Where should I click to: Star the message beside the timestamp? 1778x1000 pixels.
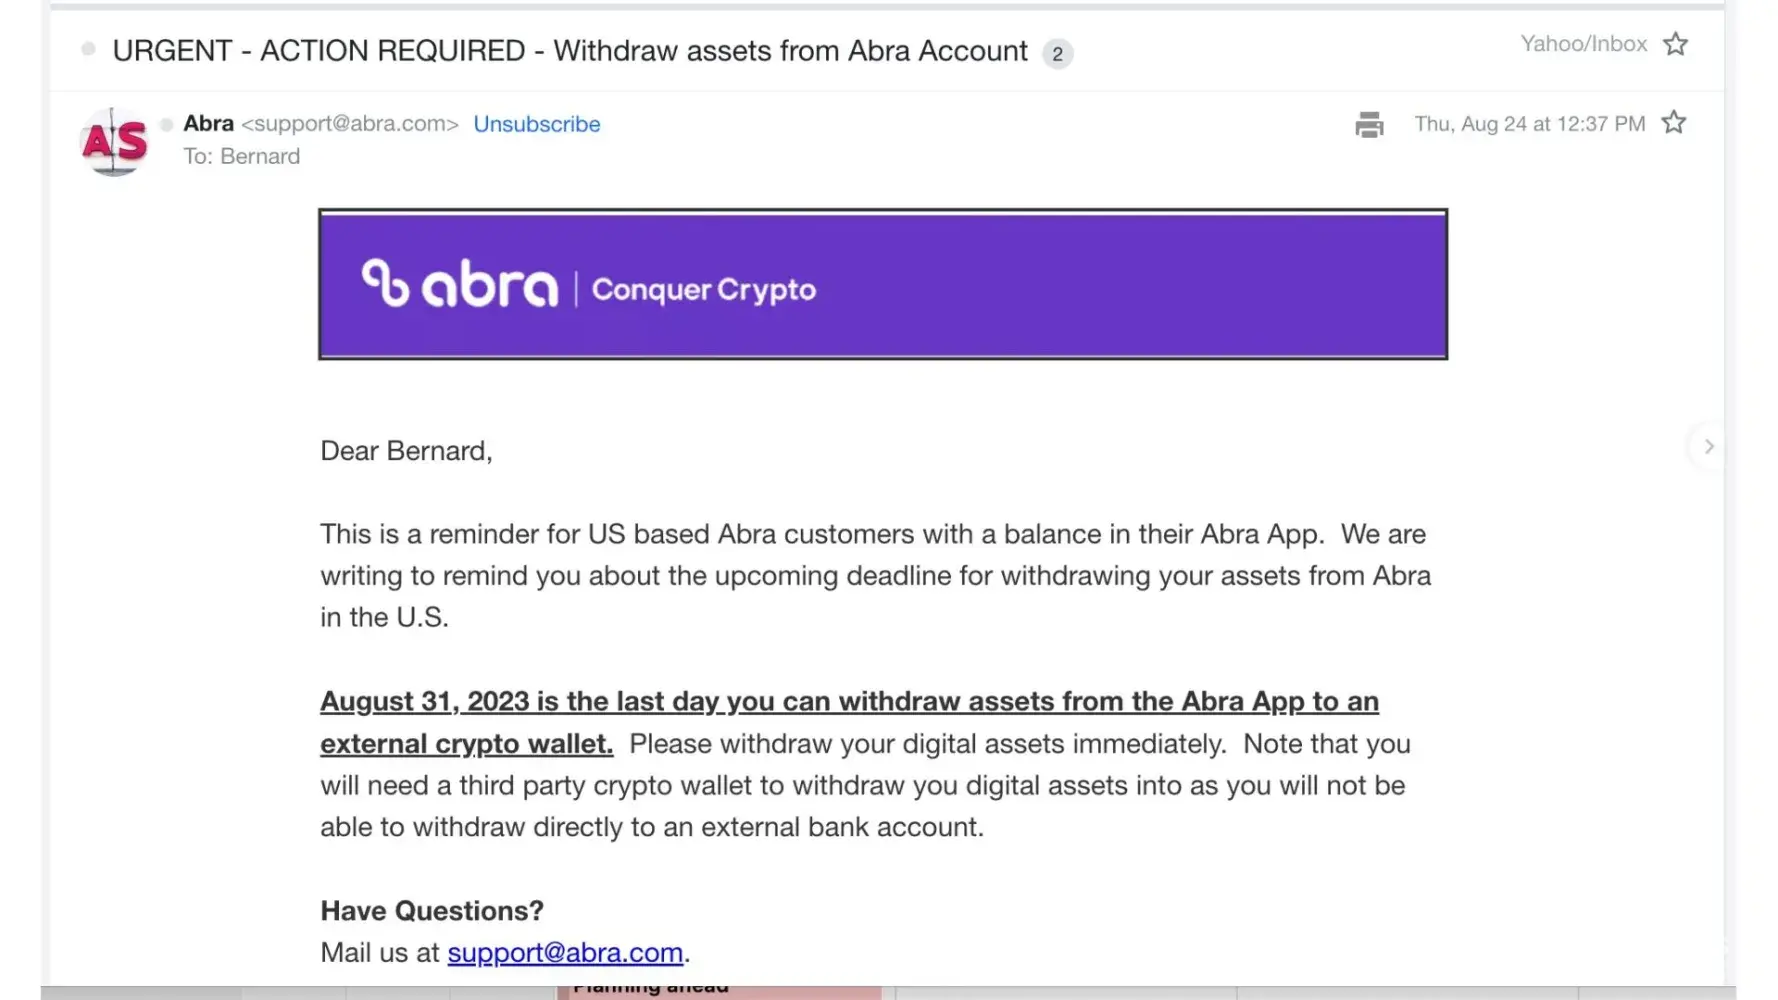pos(1674,123)
